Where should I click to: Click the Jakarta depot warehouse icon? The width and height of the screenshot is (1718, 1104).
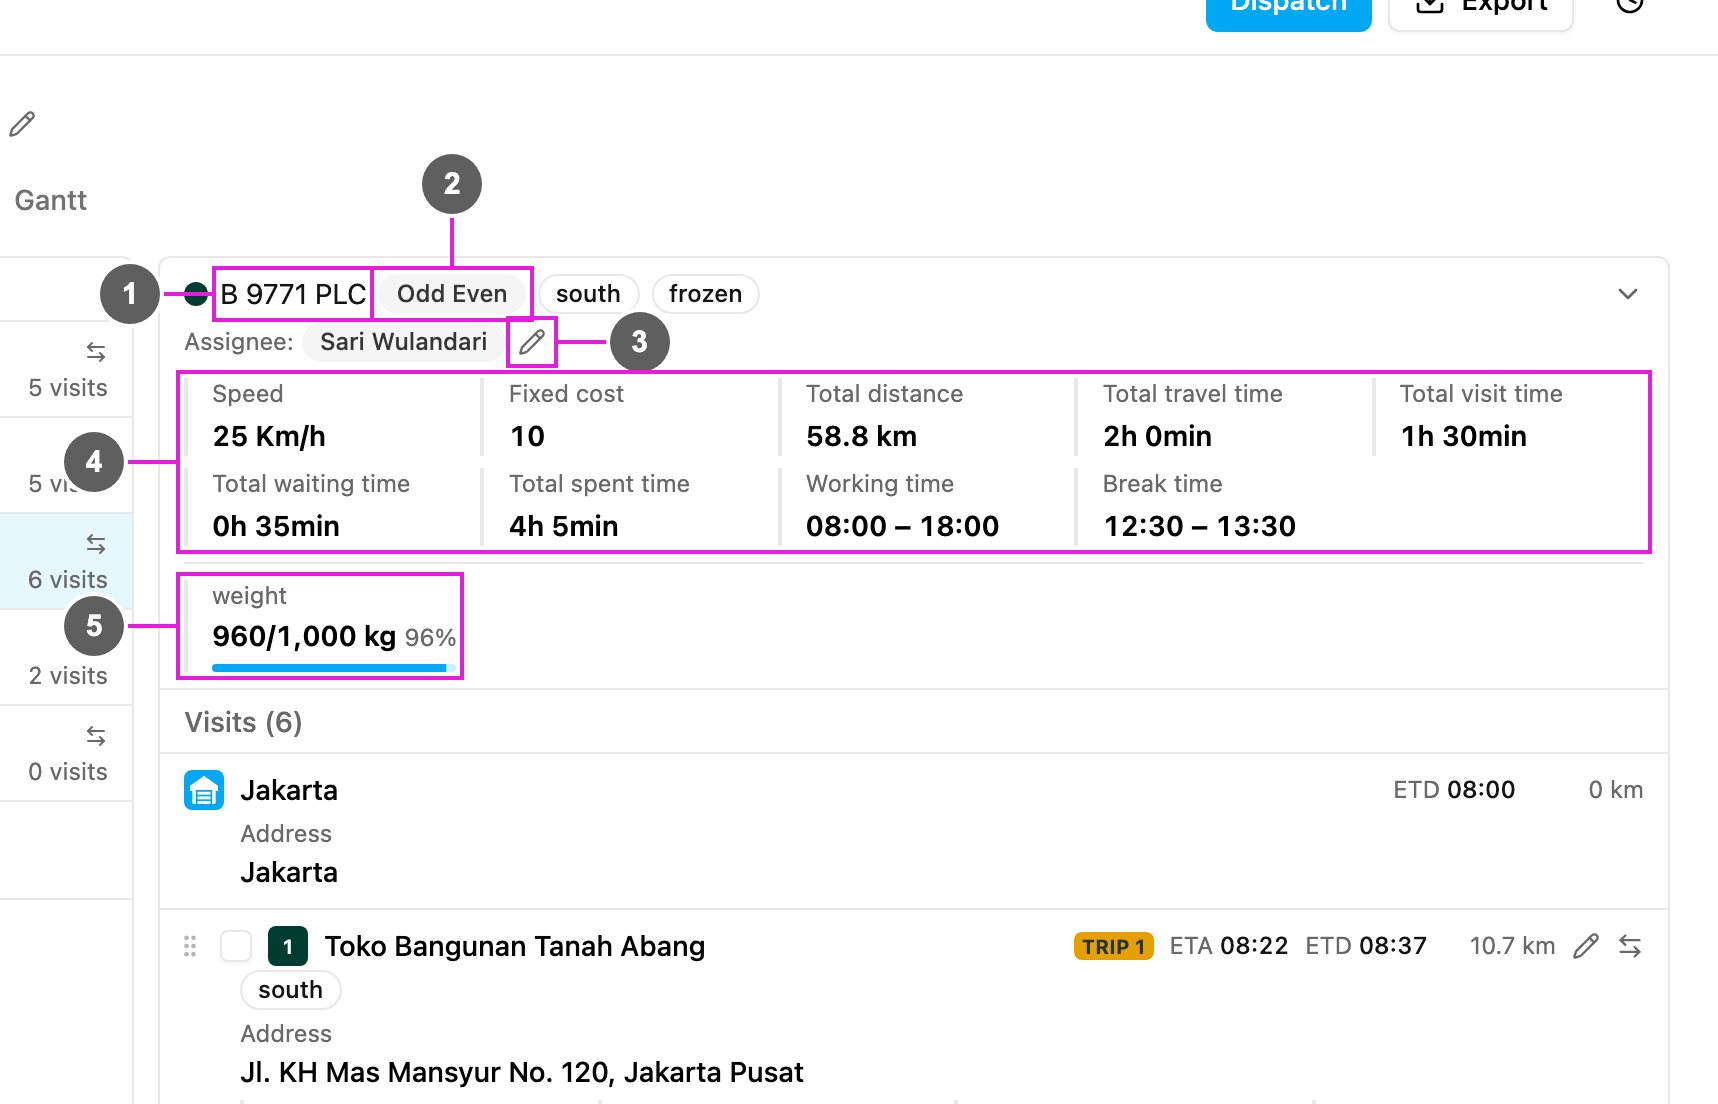(204, 790)
